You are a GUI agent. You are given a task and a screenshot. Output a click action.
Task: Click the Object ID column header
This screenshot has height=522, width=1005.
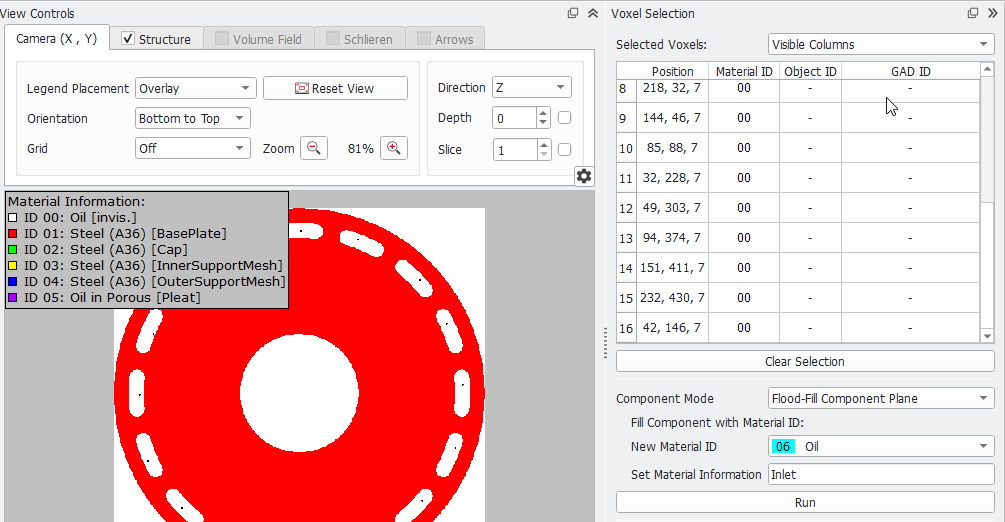click(x=810, y=71)
